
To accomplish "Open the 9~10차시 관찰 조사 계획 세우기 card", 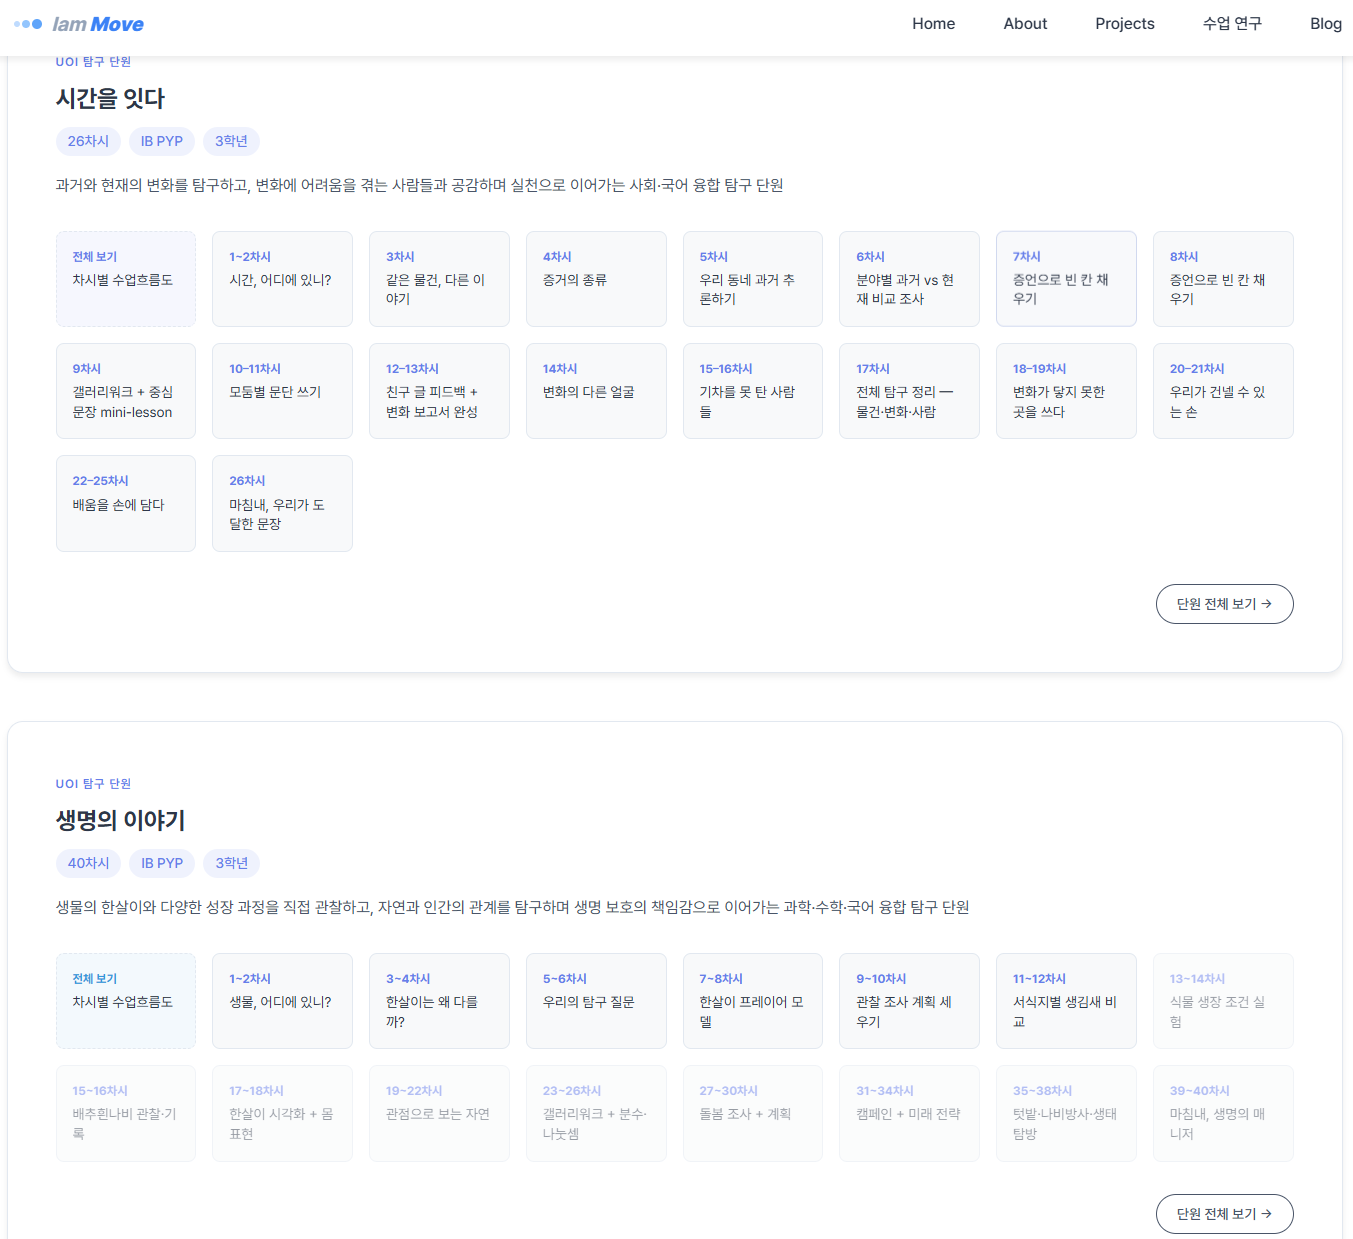I will pos(909,1001).
